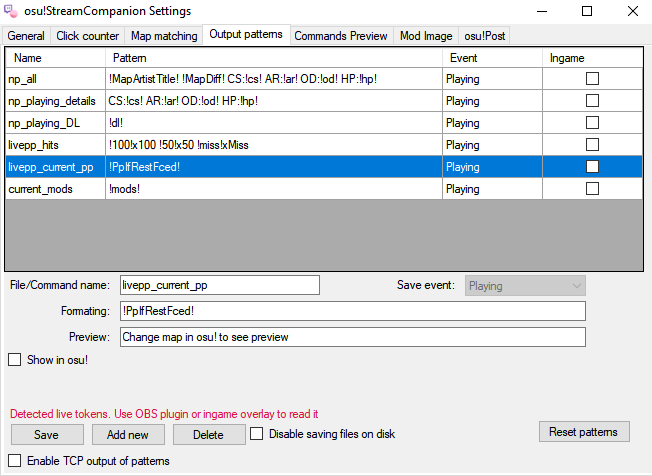Close the osu!StreamCompanion Settings window
Viewport: 652px width, 476px height.
(x=632, y=11)
